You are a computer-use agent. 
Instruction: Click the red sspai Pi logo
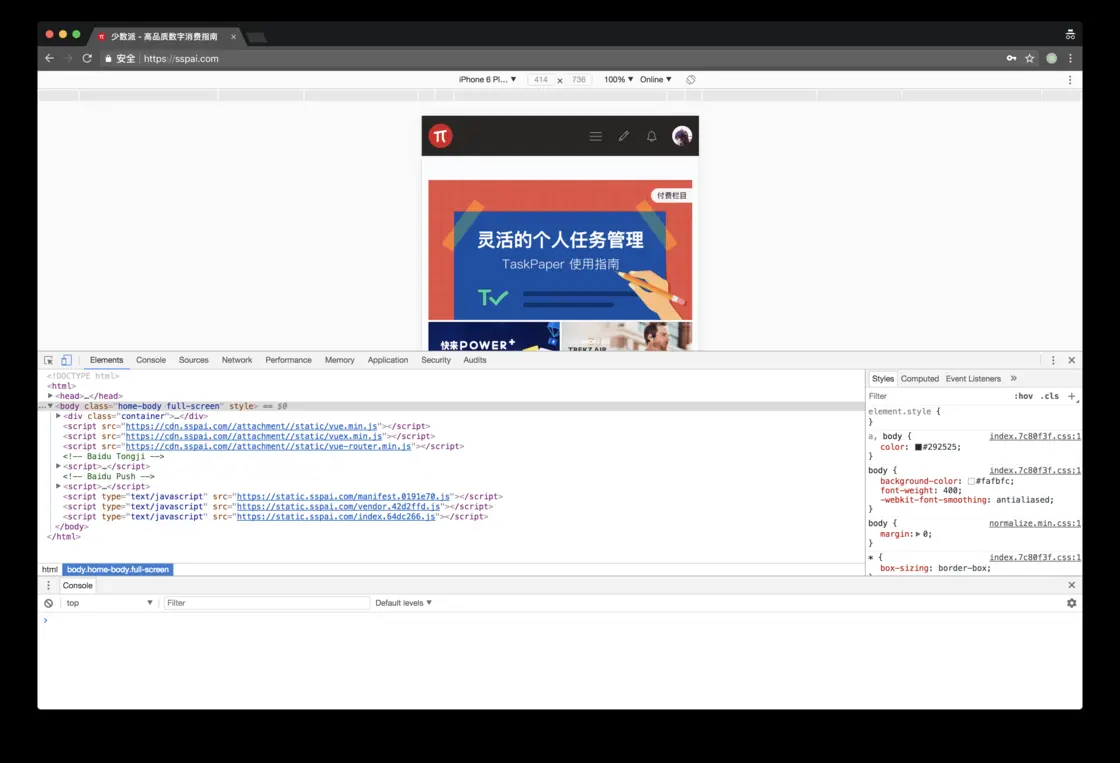coord(441,136)
